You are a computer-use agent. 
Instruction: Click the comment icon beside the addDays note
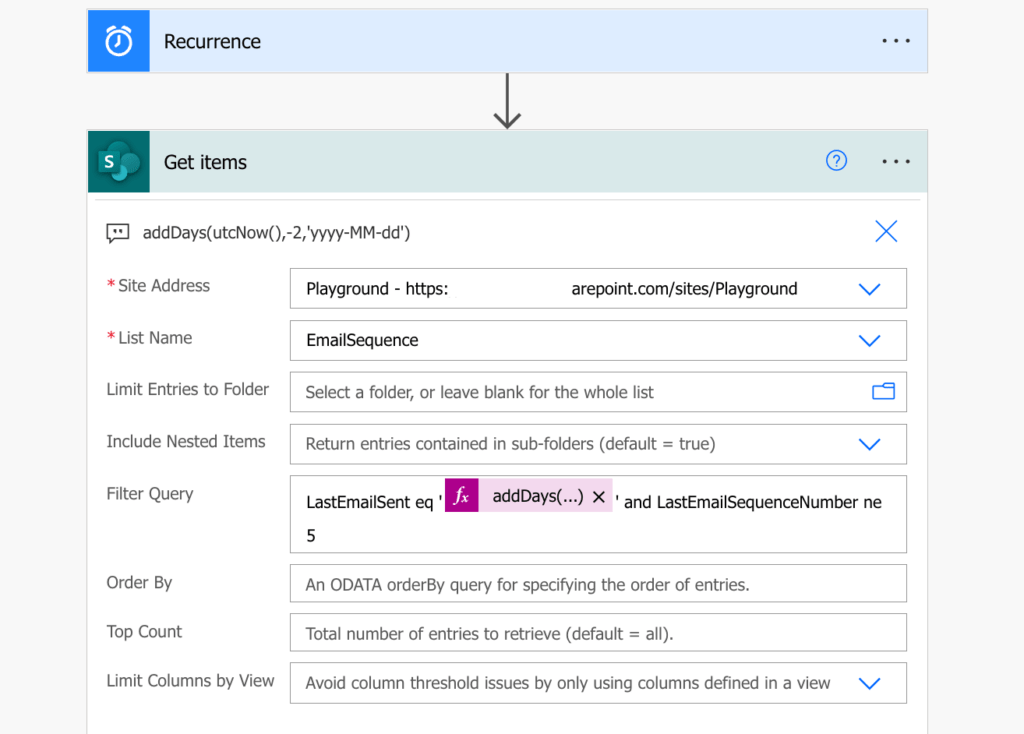click(x=117, y=231)
